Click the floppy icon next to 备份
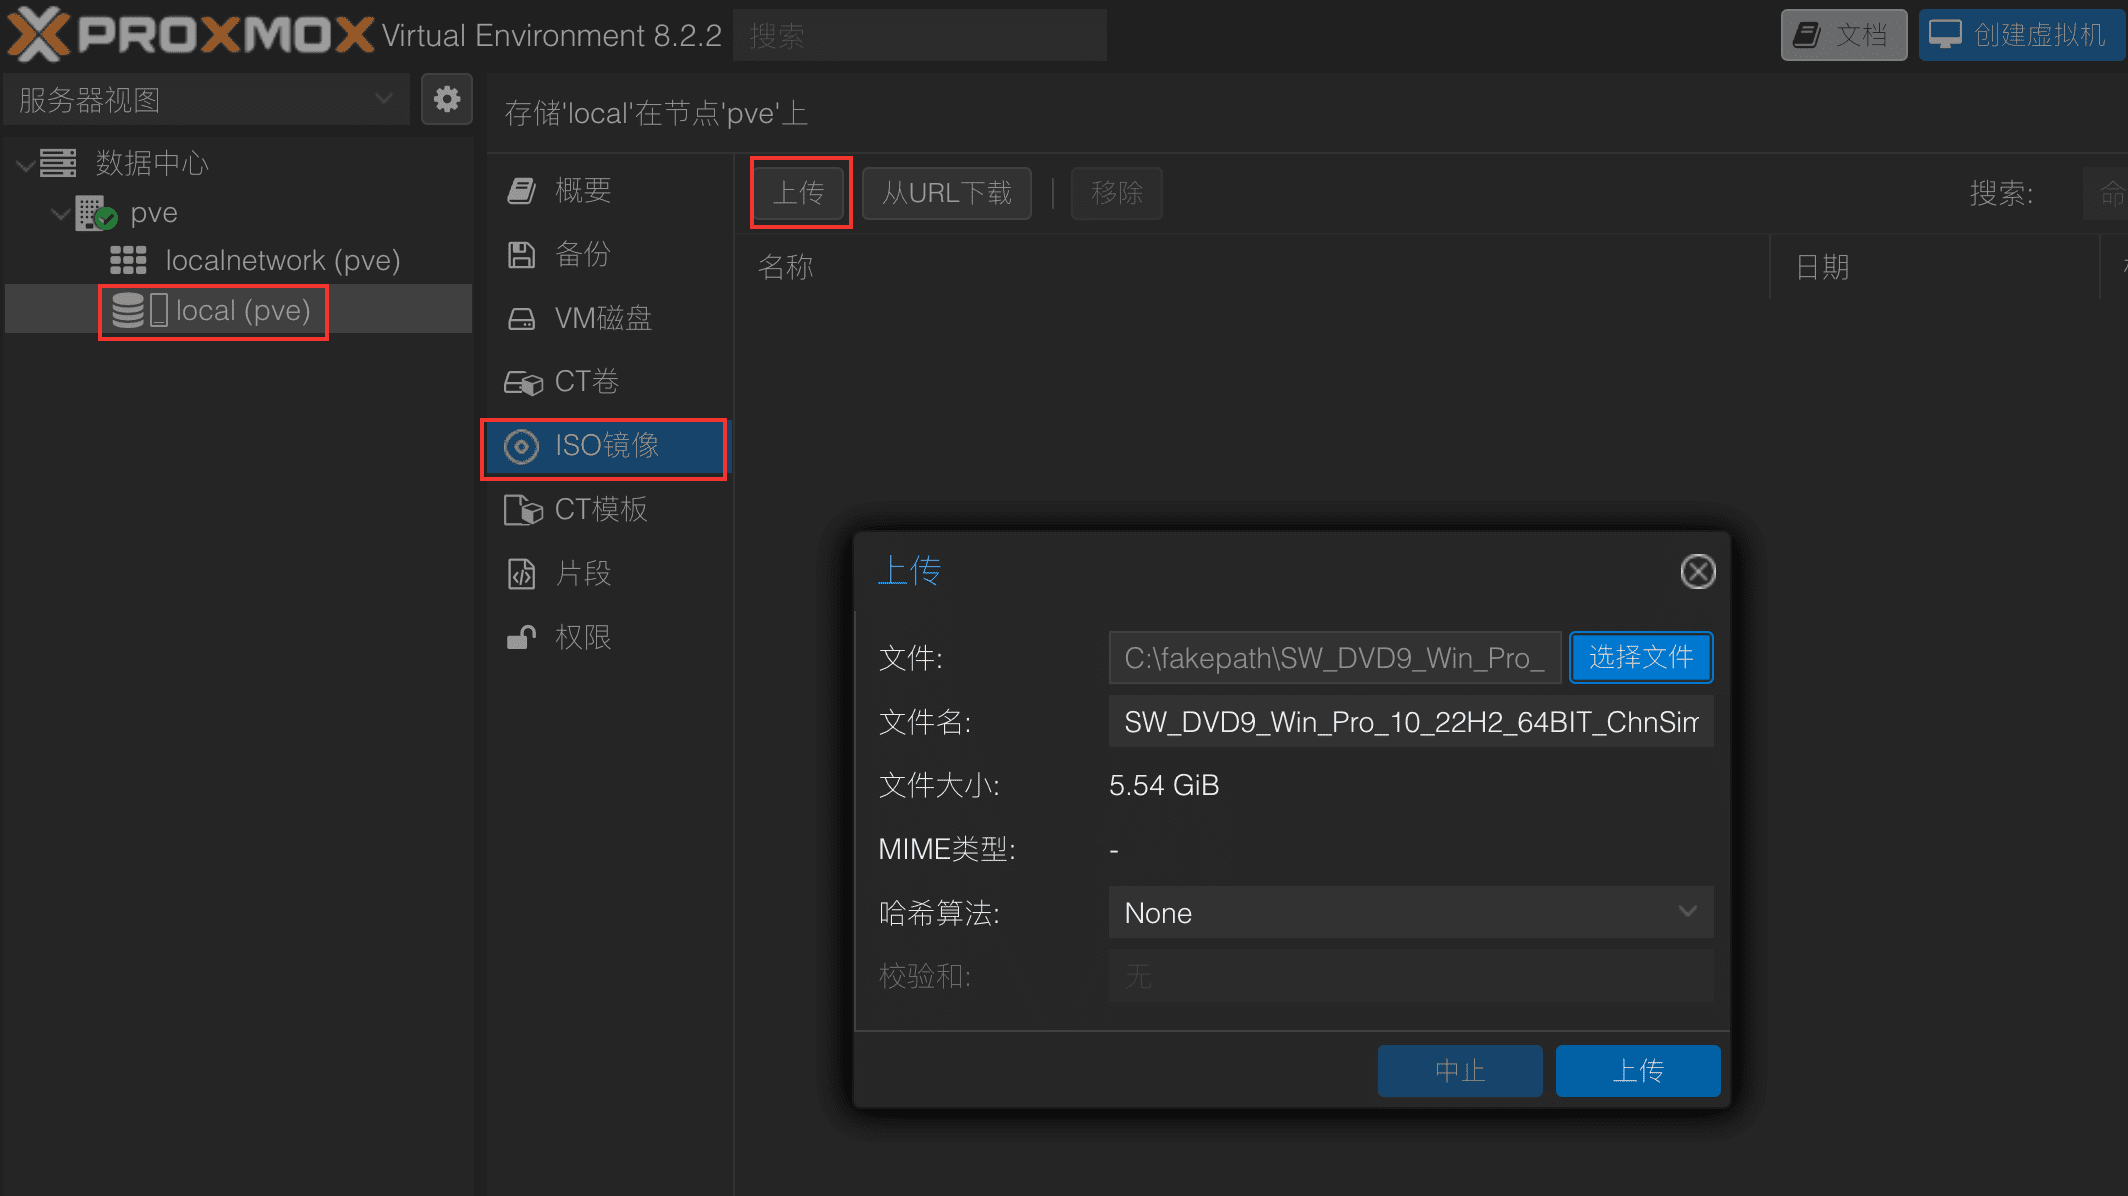This screenshot has width=2128, height=1196. coord(521,254)
